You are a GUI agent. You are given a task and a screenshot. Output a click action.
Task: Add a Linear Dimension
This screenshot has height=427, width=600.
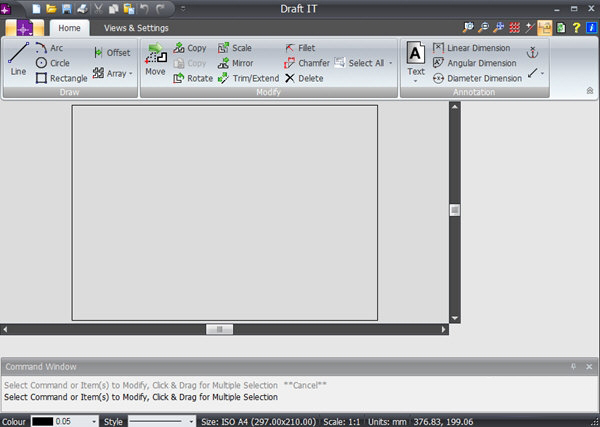pos(477,48)
